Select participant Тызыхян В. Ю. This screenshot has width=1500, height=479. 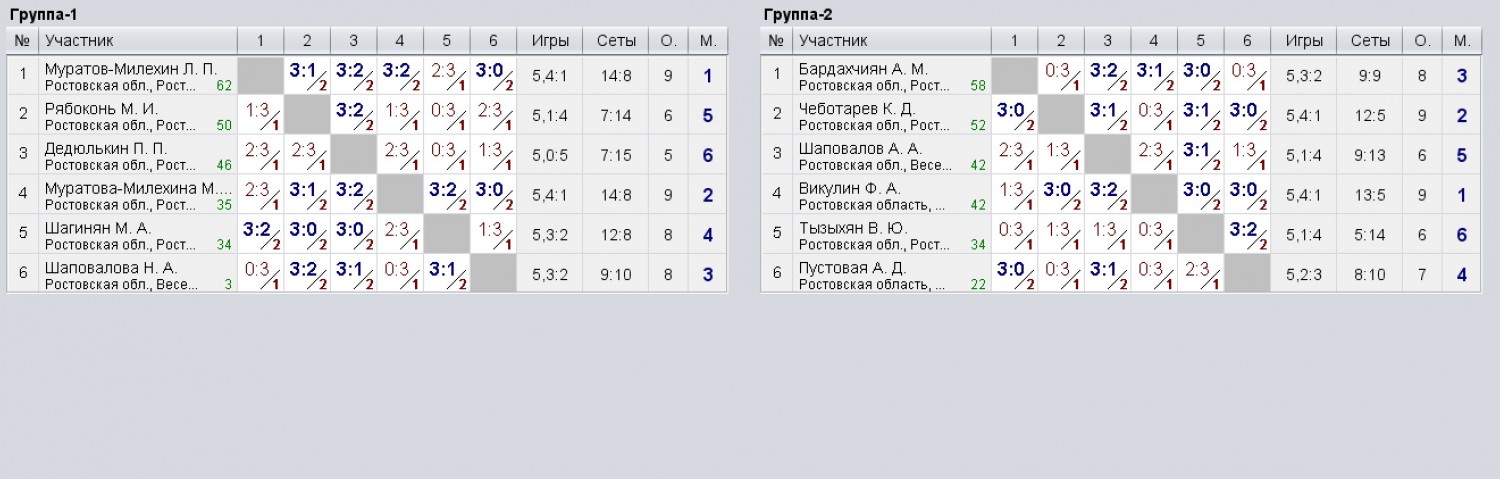[x=853, y=229]
